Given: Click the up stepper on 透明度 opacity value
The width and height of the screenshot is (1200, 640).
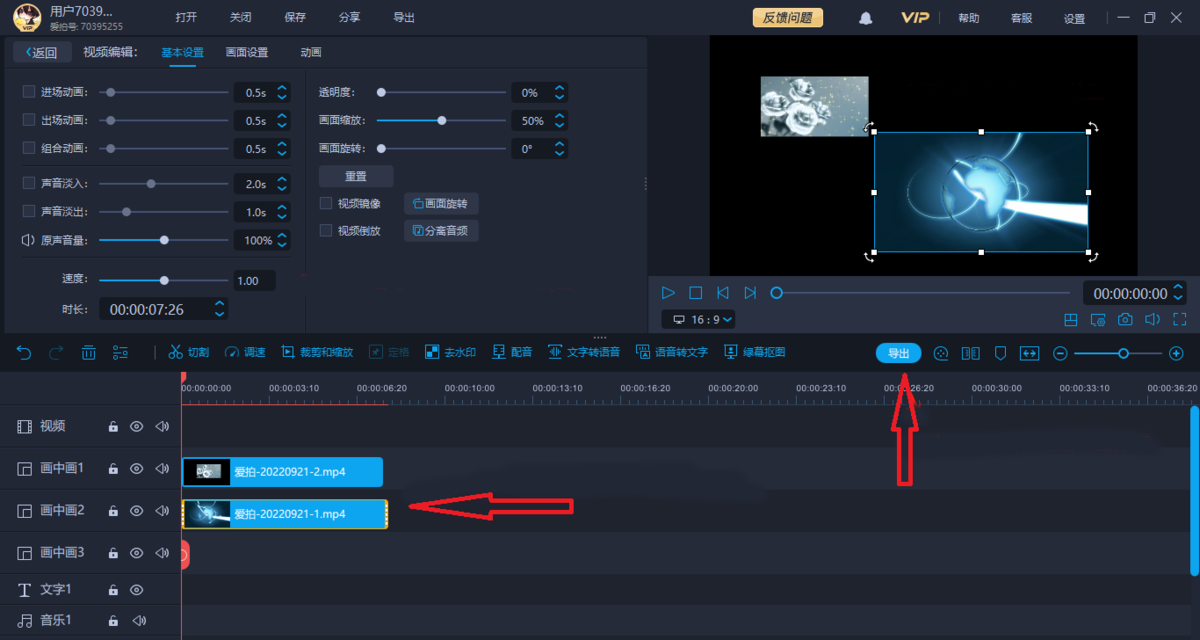Looking at the screenshot, I should pos(557,87).
